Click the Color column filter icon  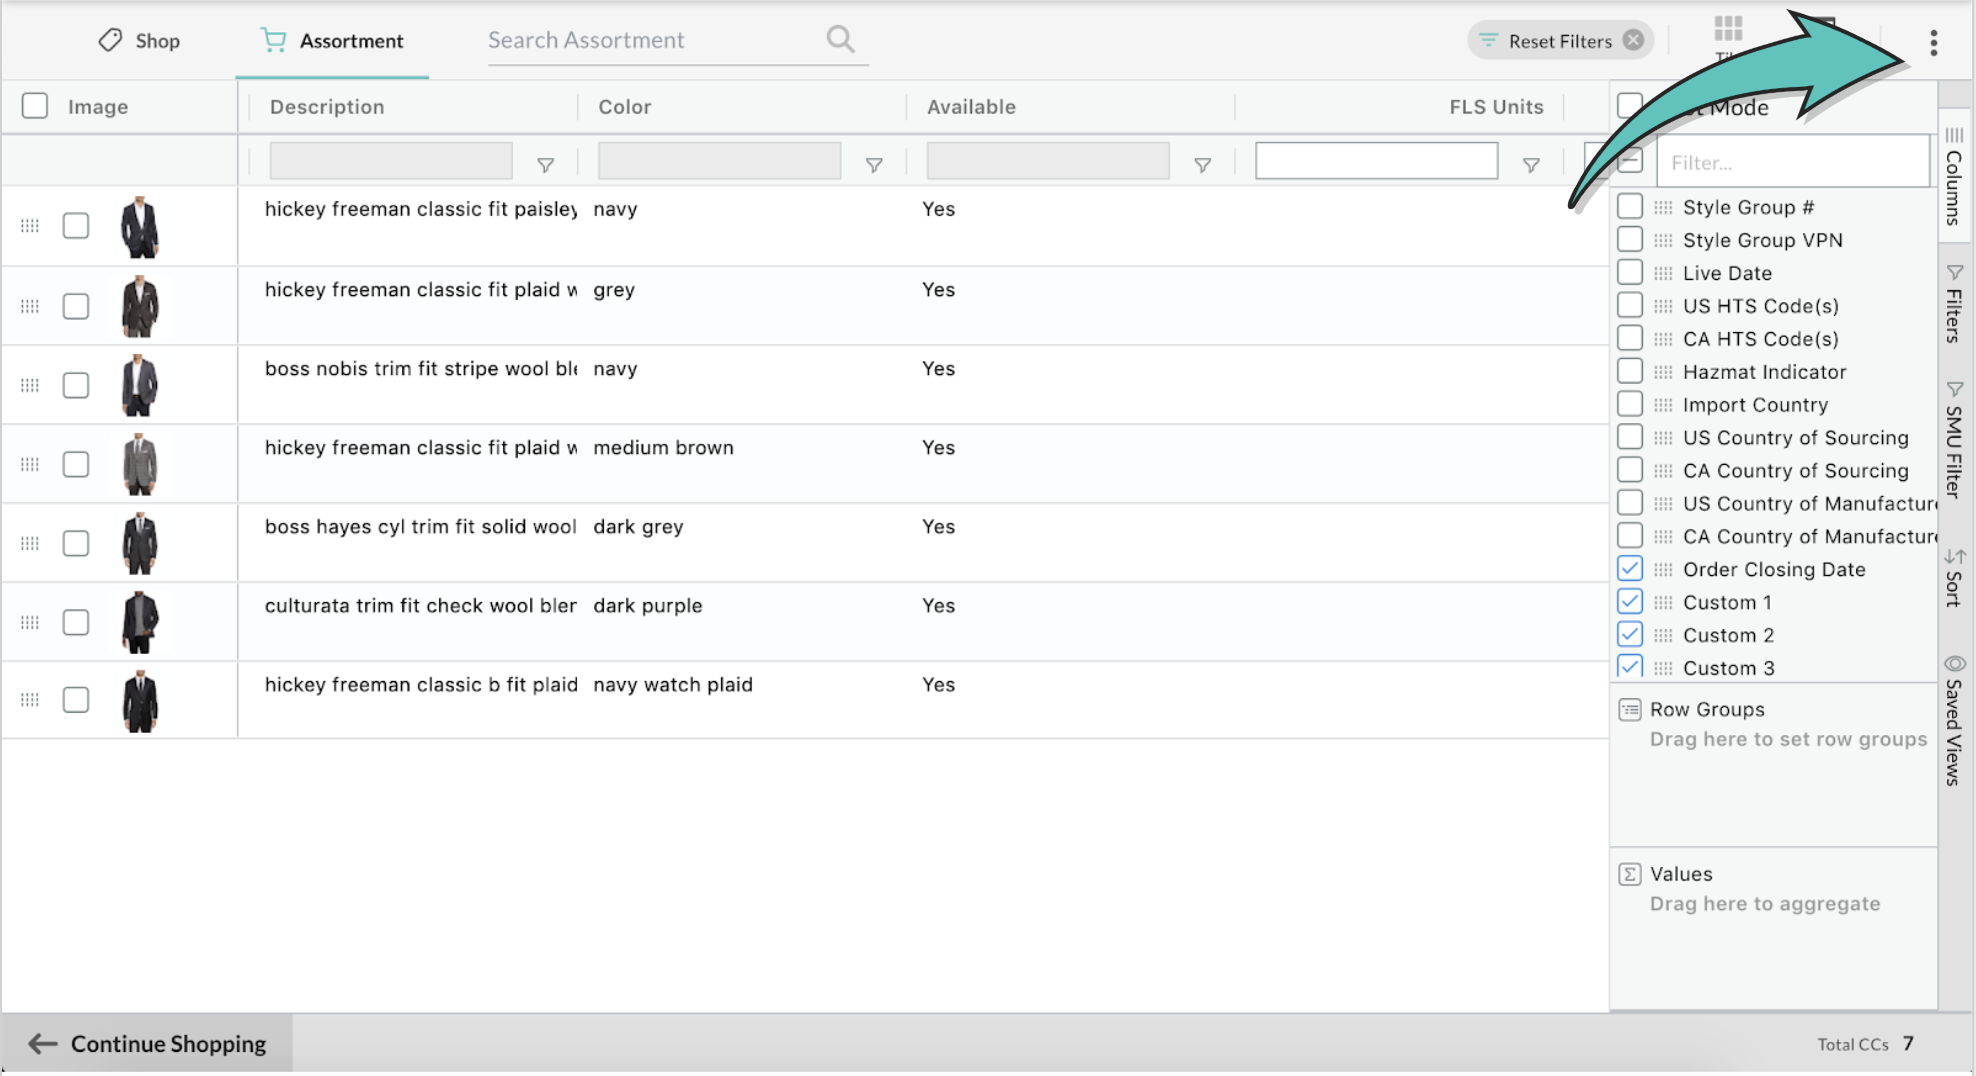pos(874,165)
